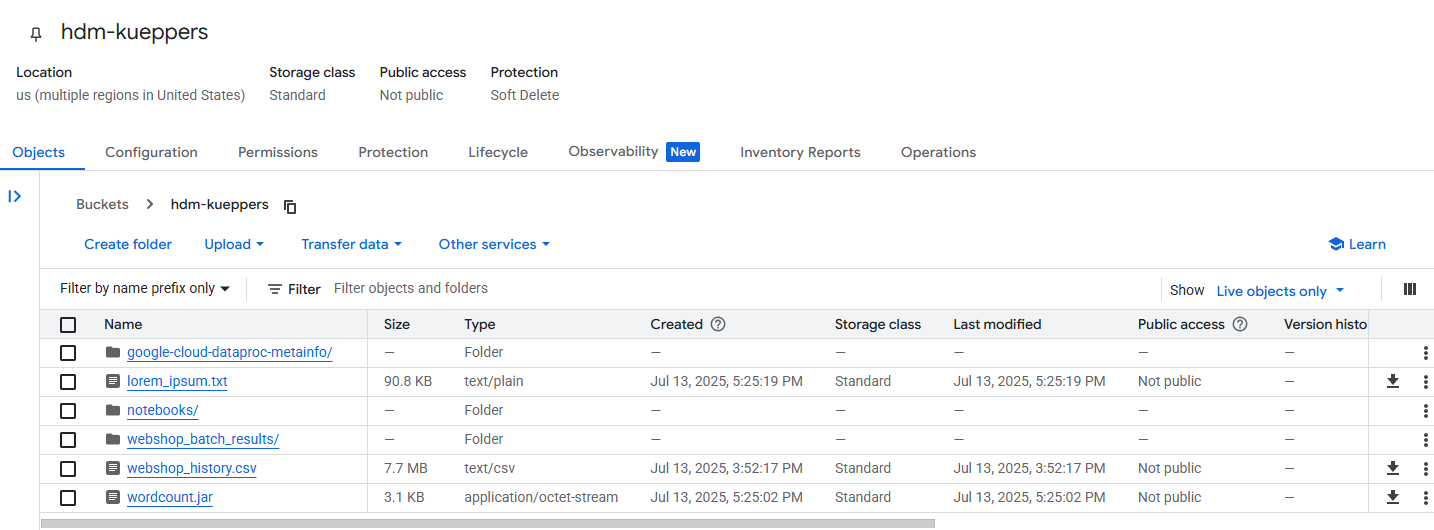Open the Live objects only dropdown

pyautogui.click(x=1280, y=291)
